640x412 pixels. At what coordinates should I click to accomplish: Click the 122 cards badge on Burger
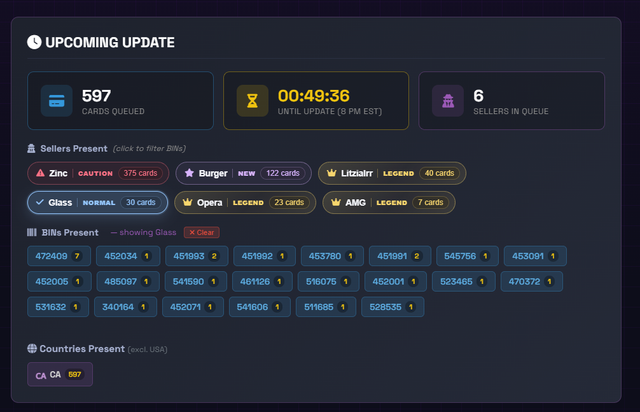[283, 173]
